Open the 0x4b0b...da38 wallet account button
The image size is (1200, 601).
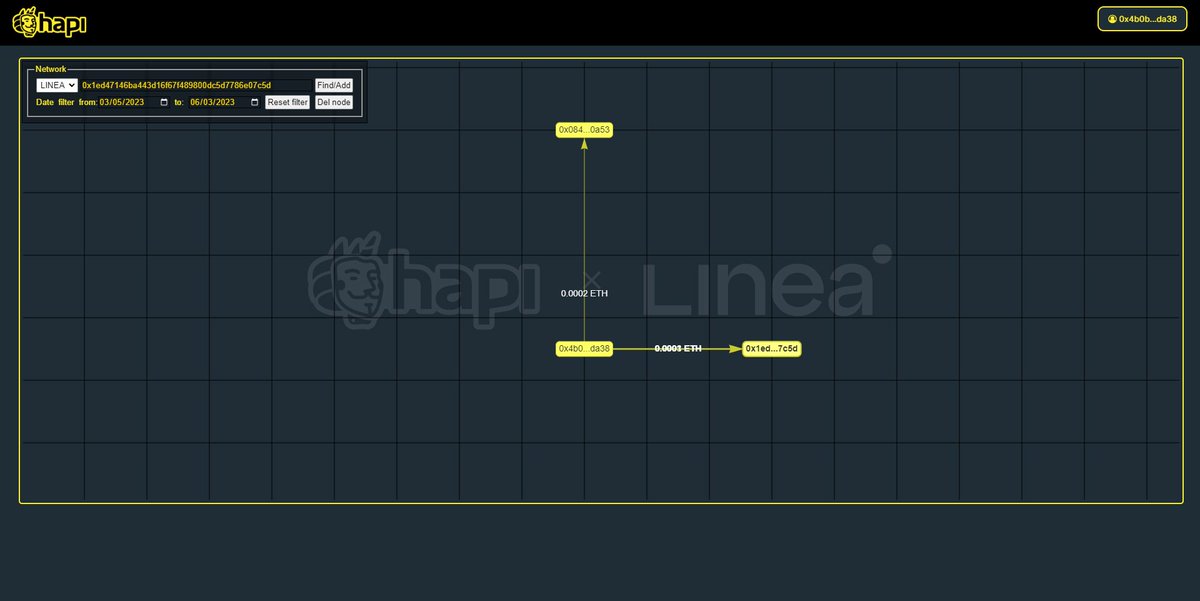point(1143,19)
